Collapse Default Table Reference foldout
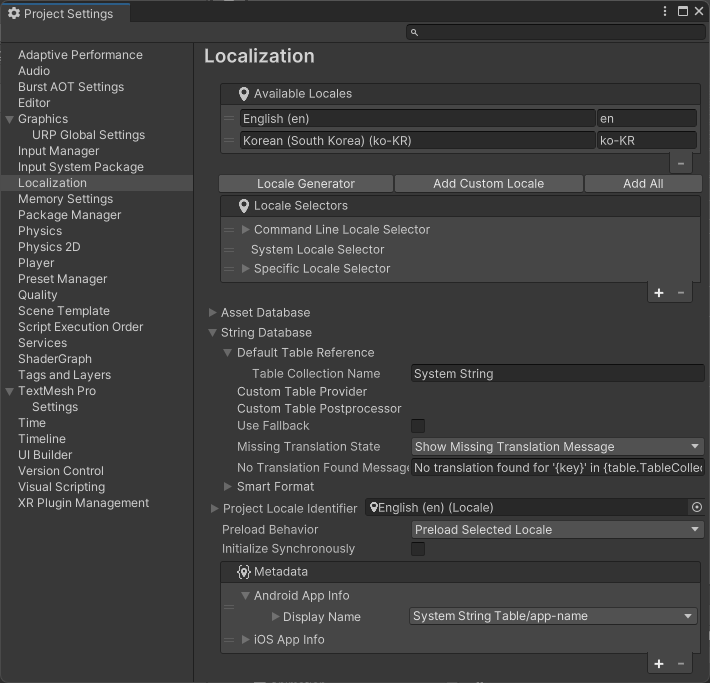Image resolution: width=710 pixels, height=683 pixels. pos(228,353)
